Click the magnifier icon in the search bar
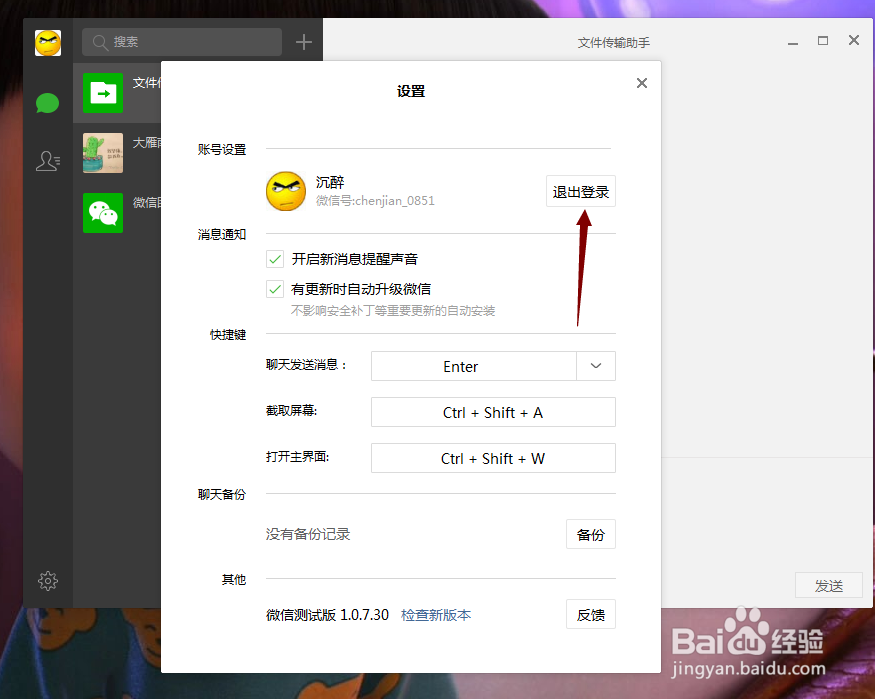 click(101, 43)
